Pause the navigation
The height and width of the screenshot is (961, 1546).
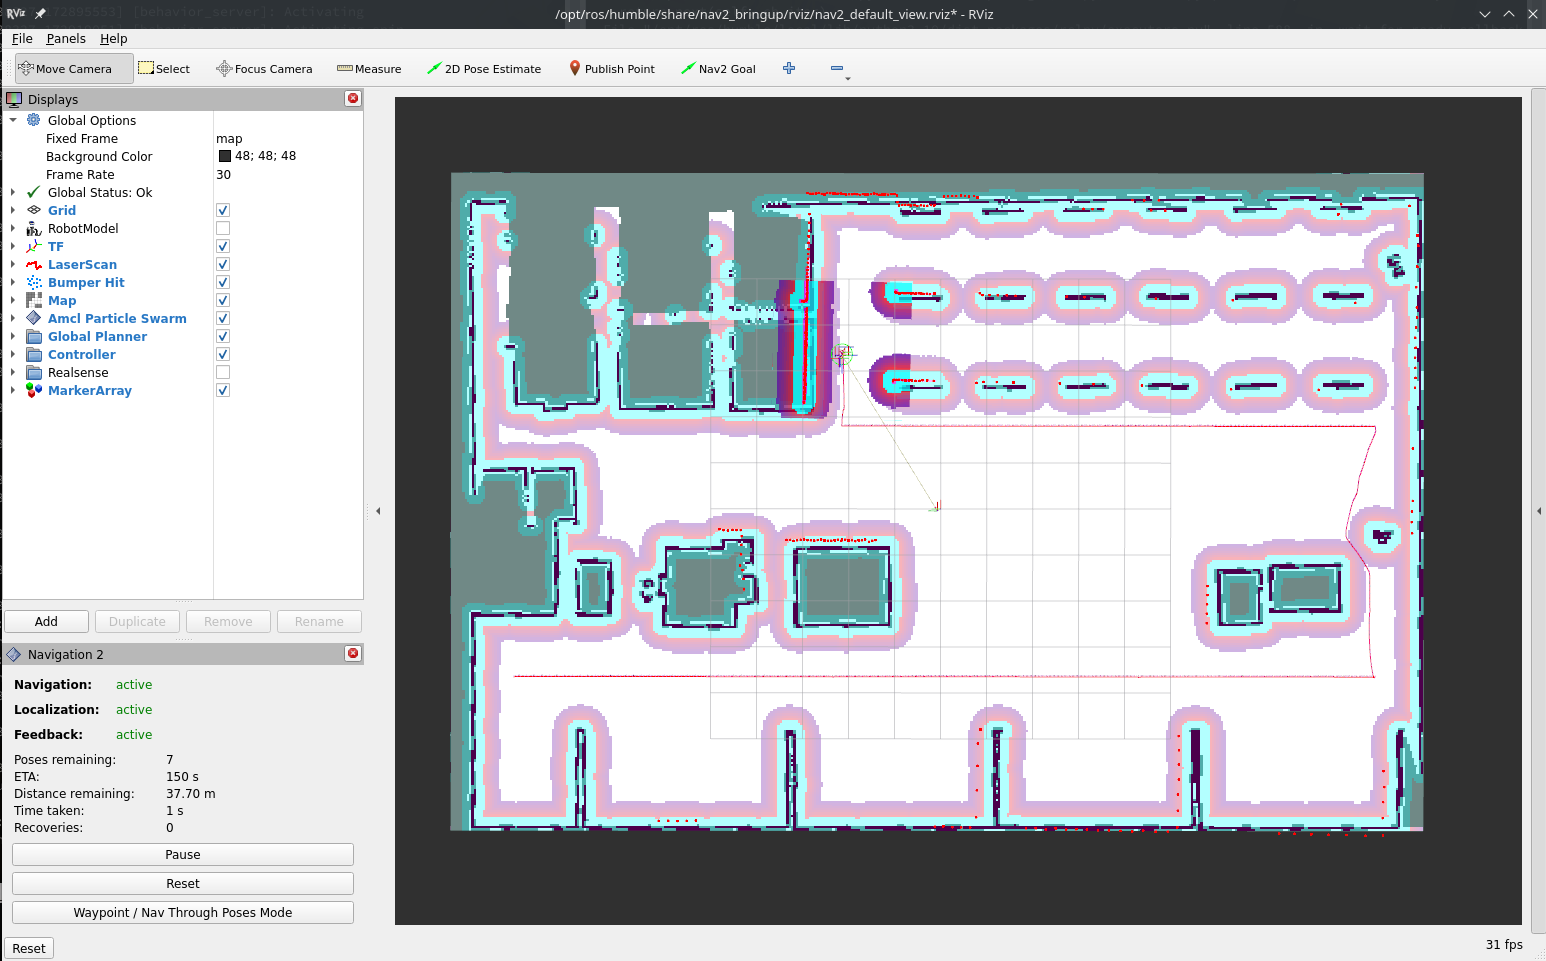183,855
